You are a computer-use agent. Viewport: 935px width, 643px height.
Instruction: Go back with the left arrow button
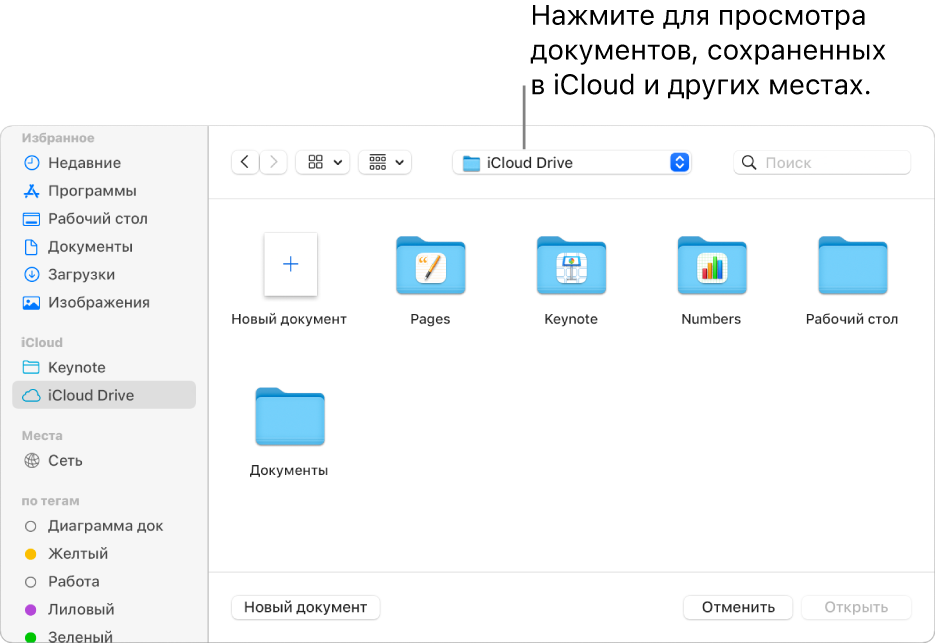pos(245,162)
